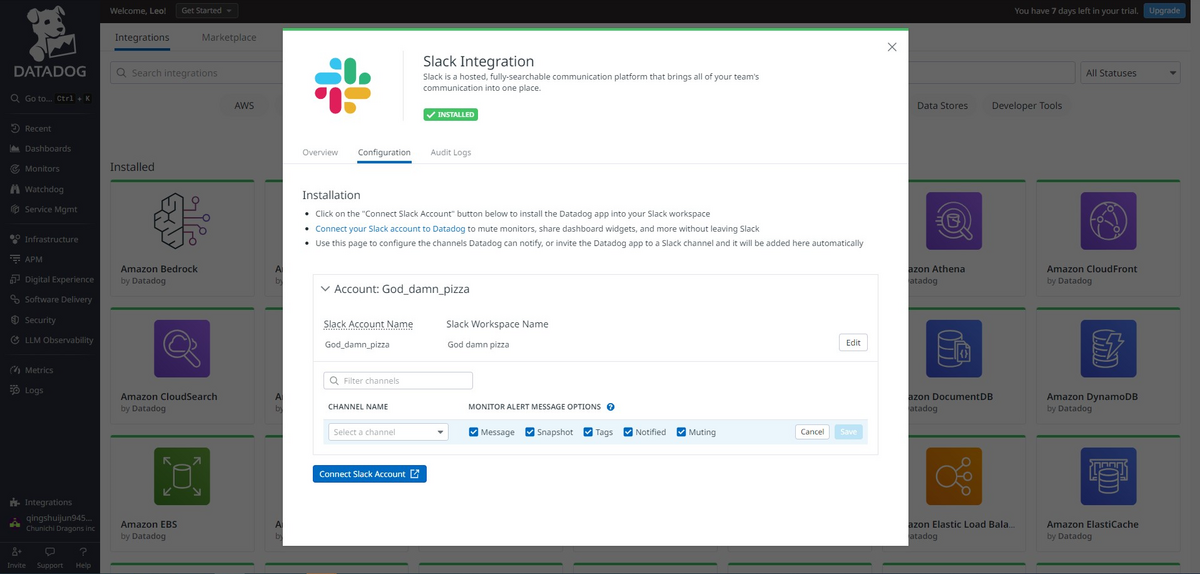
Task: Click the Connect Slack Account button
Action: 370,474
